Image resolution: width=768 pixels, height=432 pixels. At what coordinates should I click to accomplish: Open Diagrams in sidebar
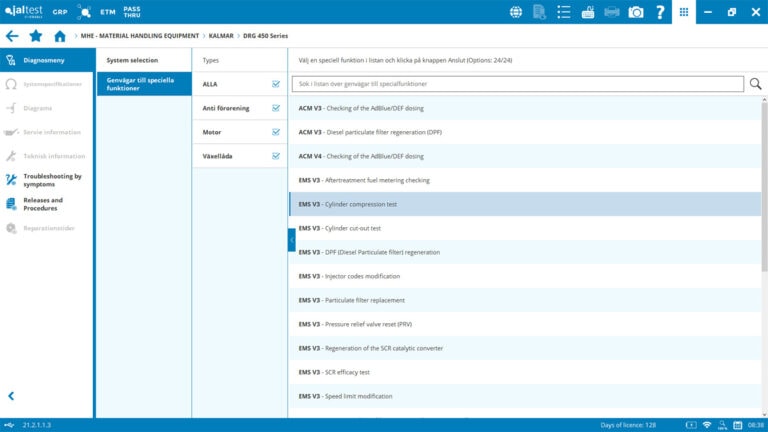[47, 108]
